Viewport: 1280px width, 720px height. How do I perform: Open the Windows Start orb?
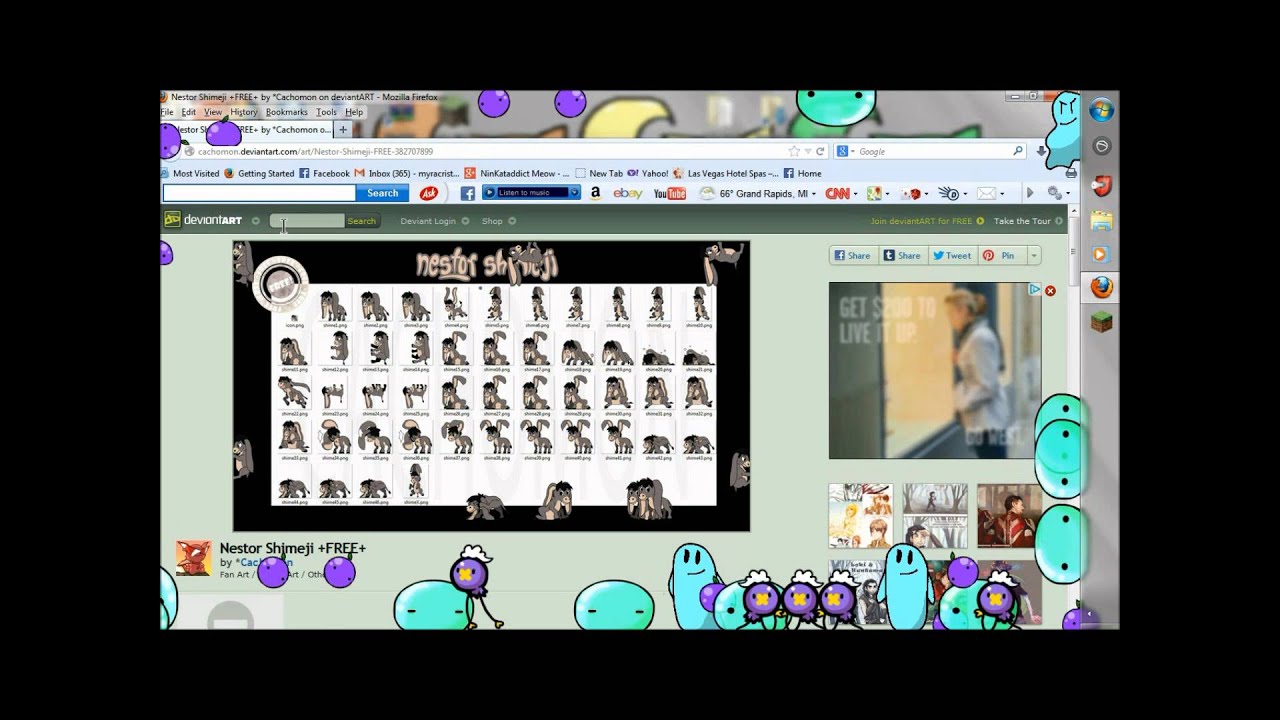pos(1101,109)
